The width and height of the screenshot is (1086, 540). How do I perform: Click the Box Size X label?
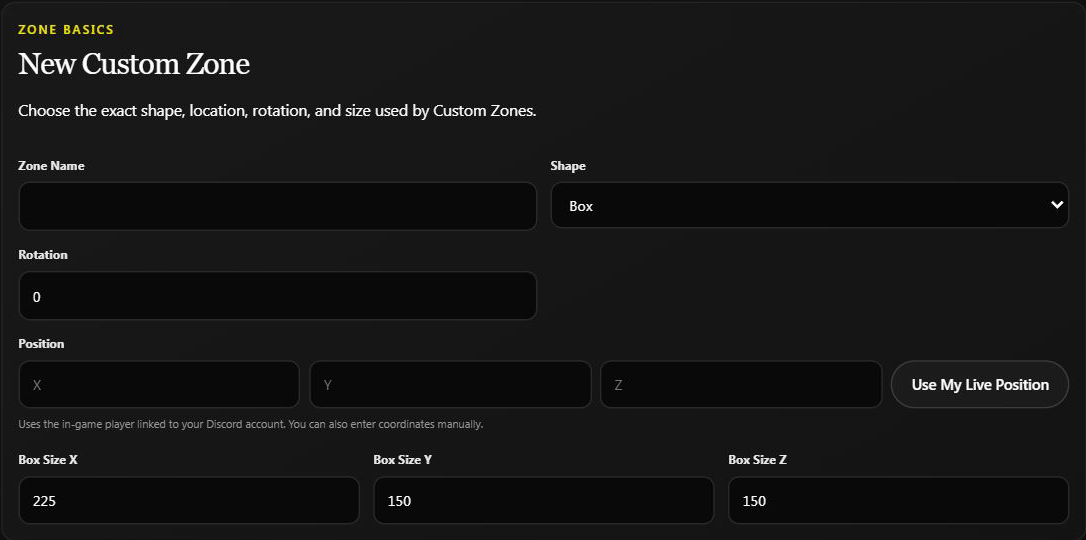click(48, 460)
